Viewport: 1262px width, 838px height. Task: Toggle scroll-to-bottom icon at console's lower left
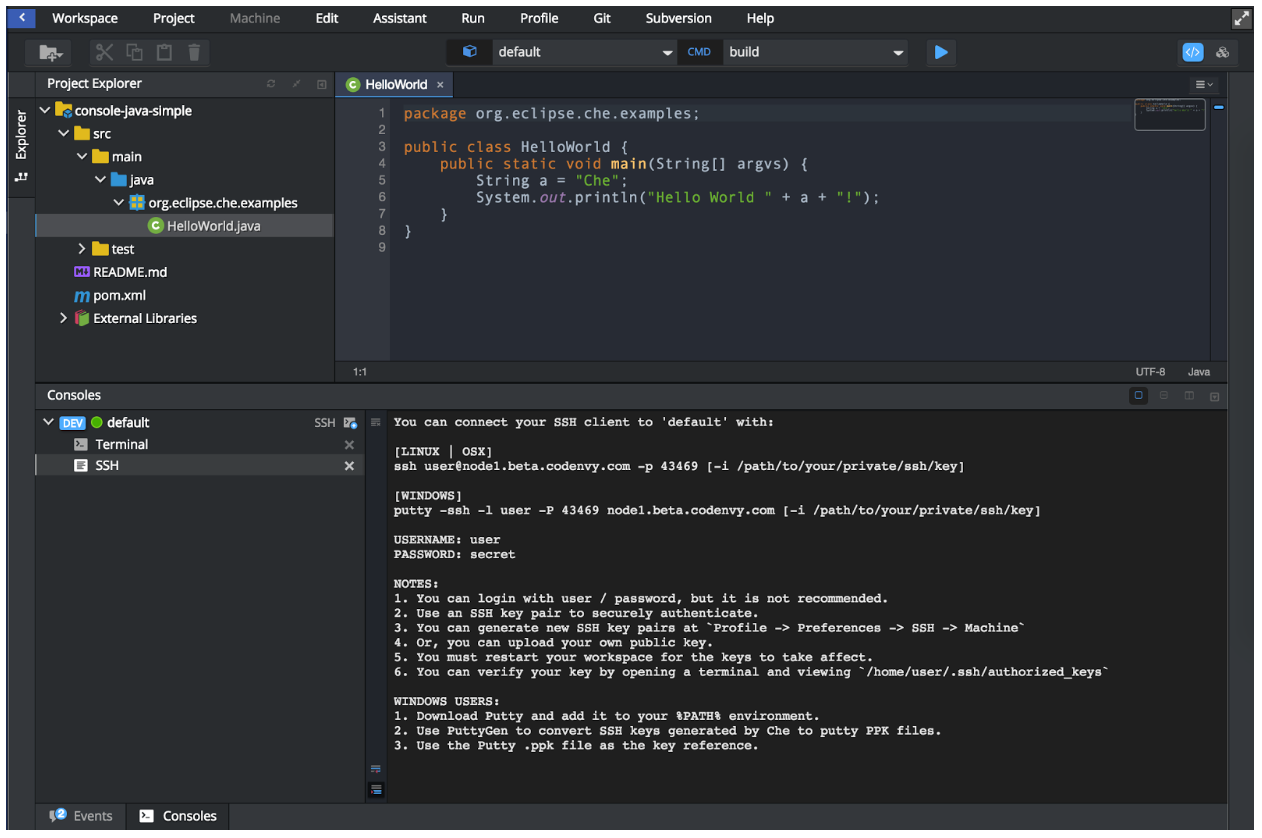click(x=376, y=789)
